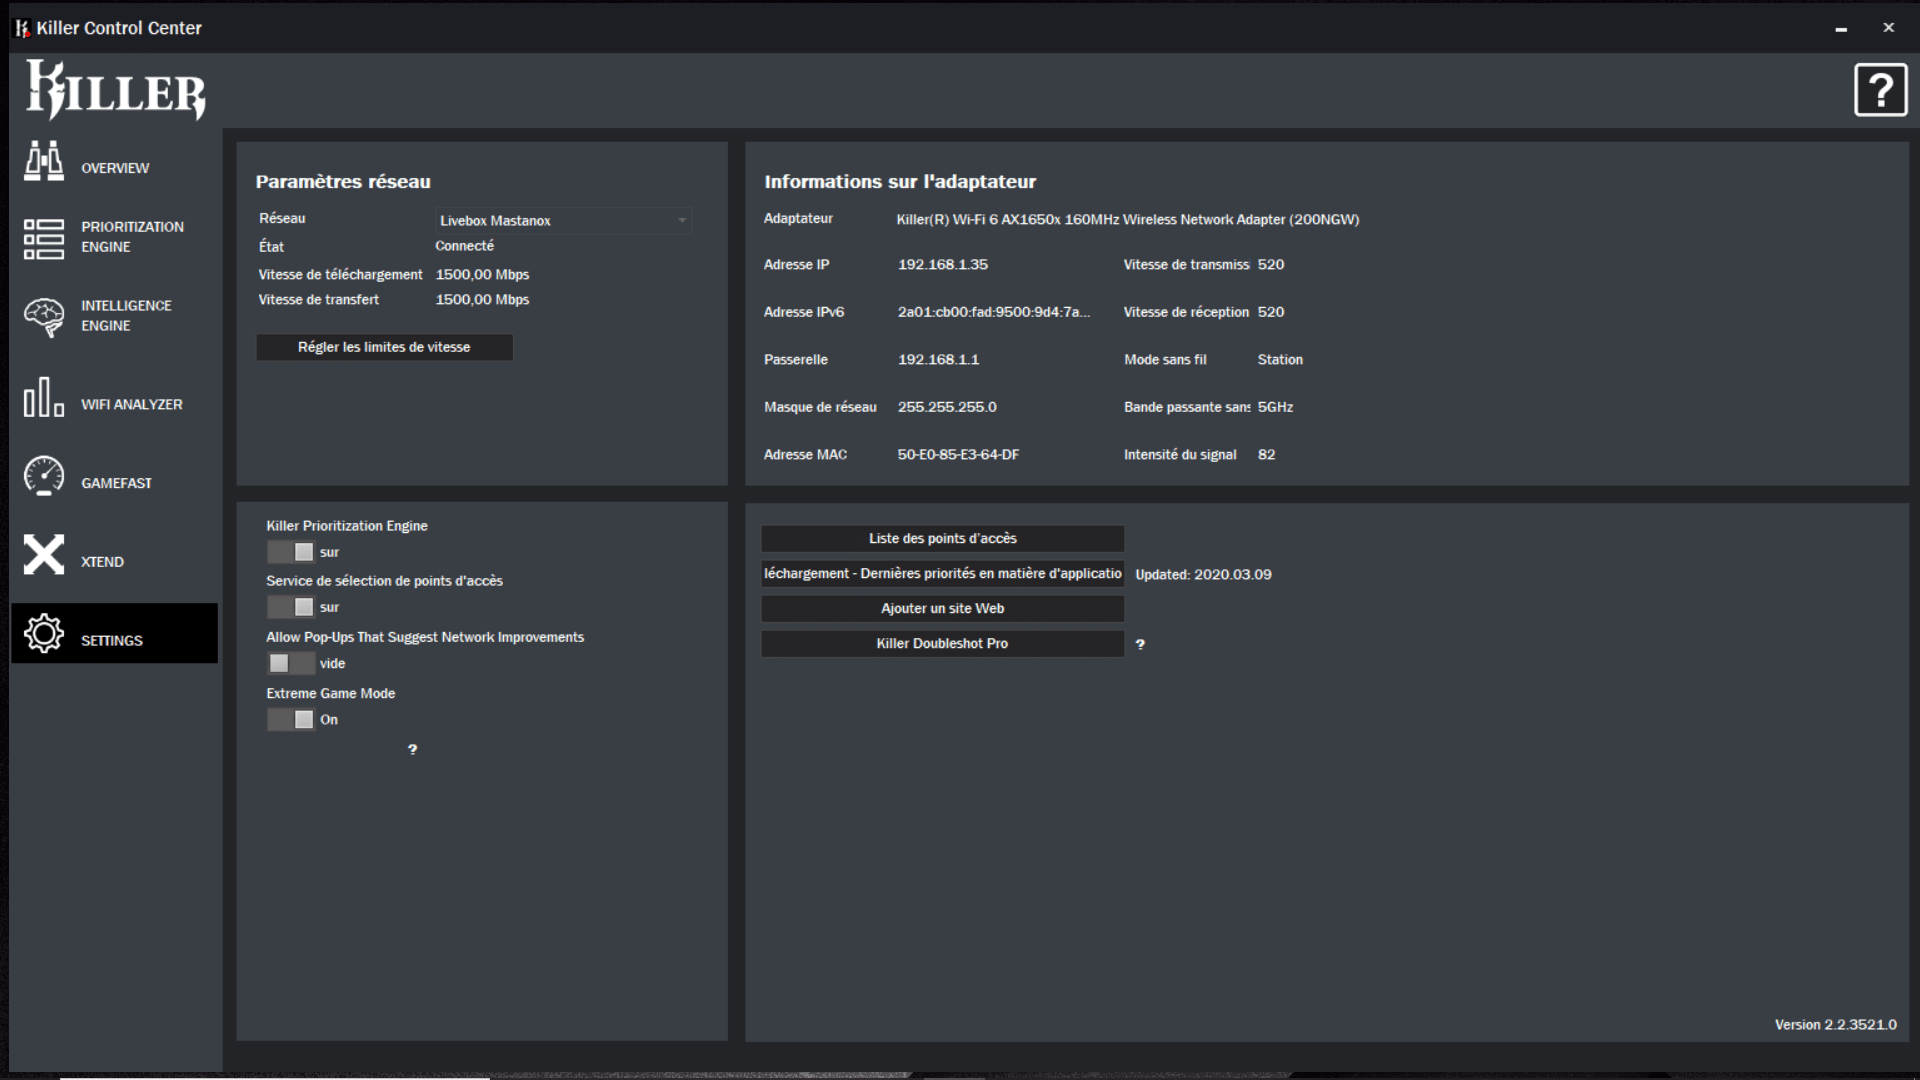Click the Prioritization Engine list icon
1920x1080 pixels.
(44, 239)
